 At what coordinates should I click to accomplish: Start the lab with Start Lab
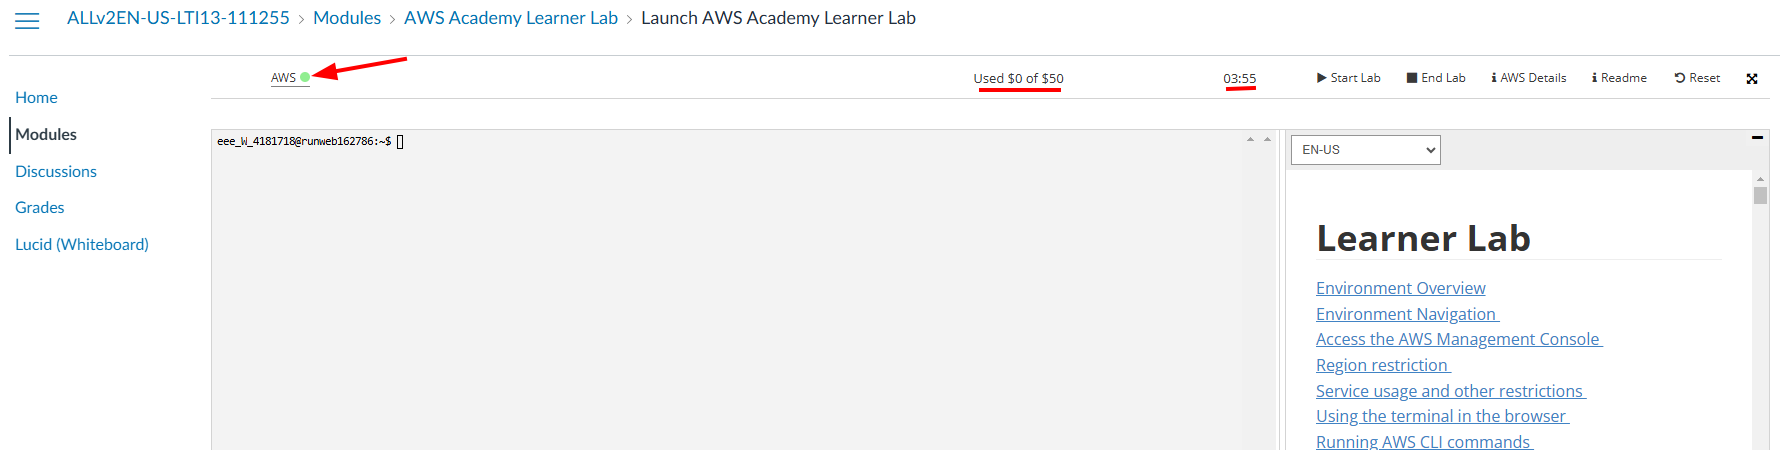(x=1348, y=78)
